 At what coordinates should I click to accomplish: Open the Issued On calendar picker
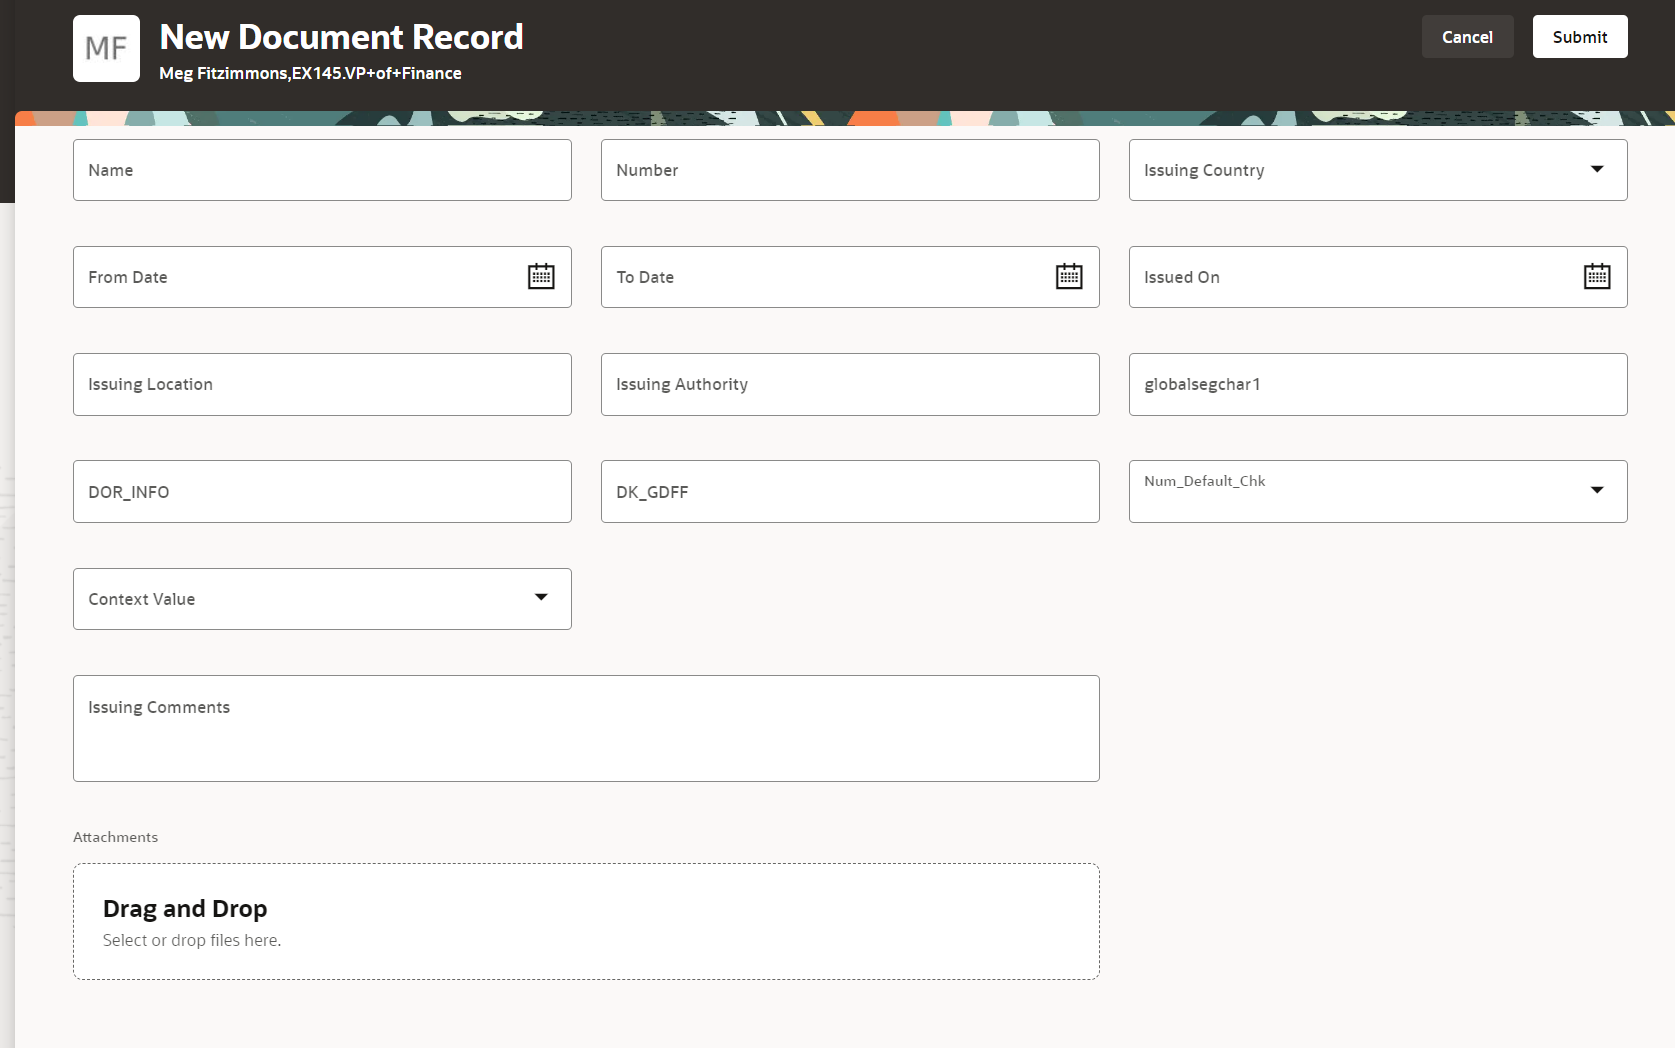pos(1597,277)
